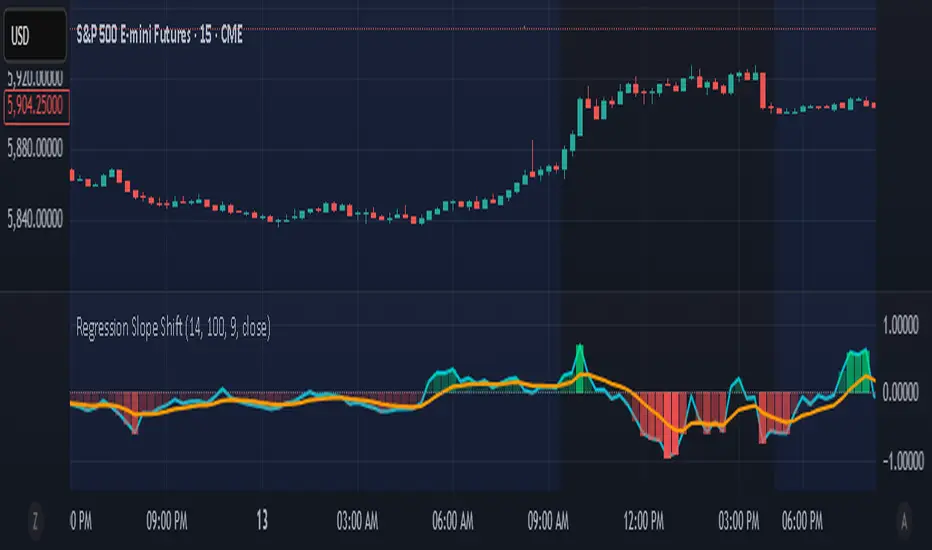Click the S&P 500 E-mini Futures title

point(160,31)
